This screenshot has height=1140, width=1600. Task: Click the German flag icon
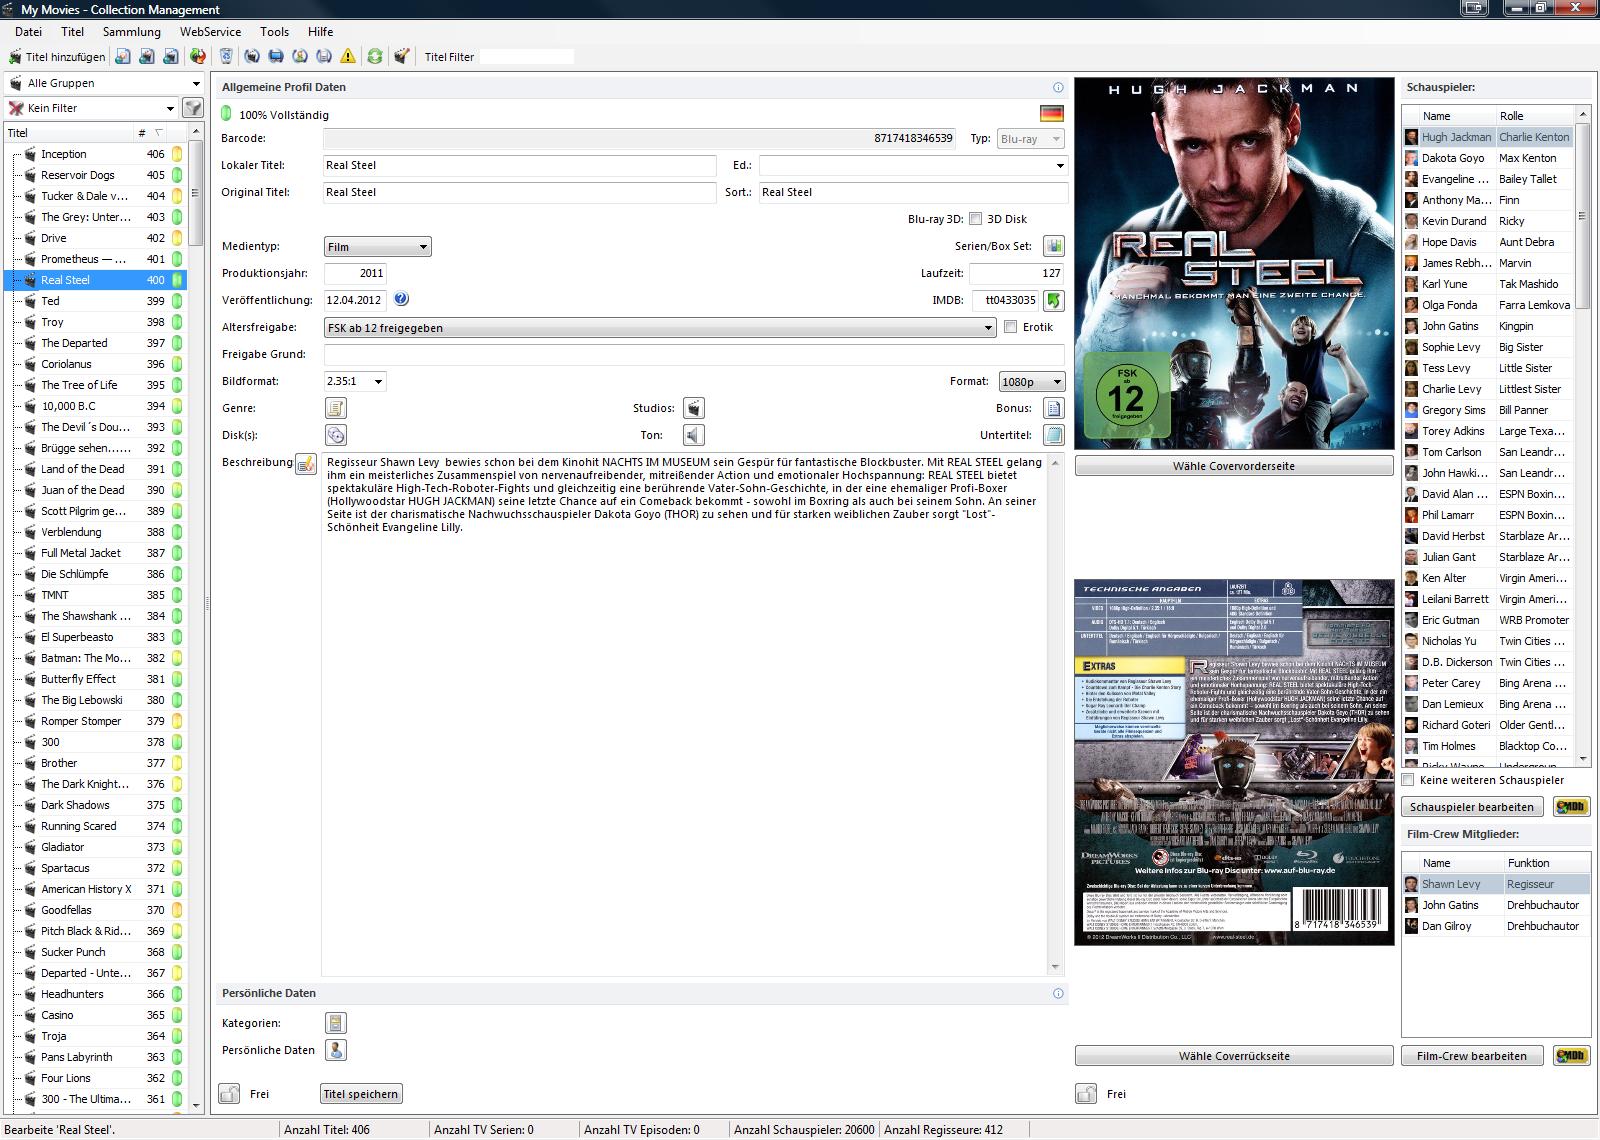pyautogui.click(x=1052, y=114)
